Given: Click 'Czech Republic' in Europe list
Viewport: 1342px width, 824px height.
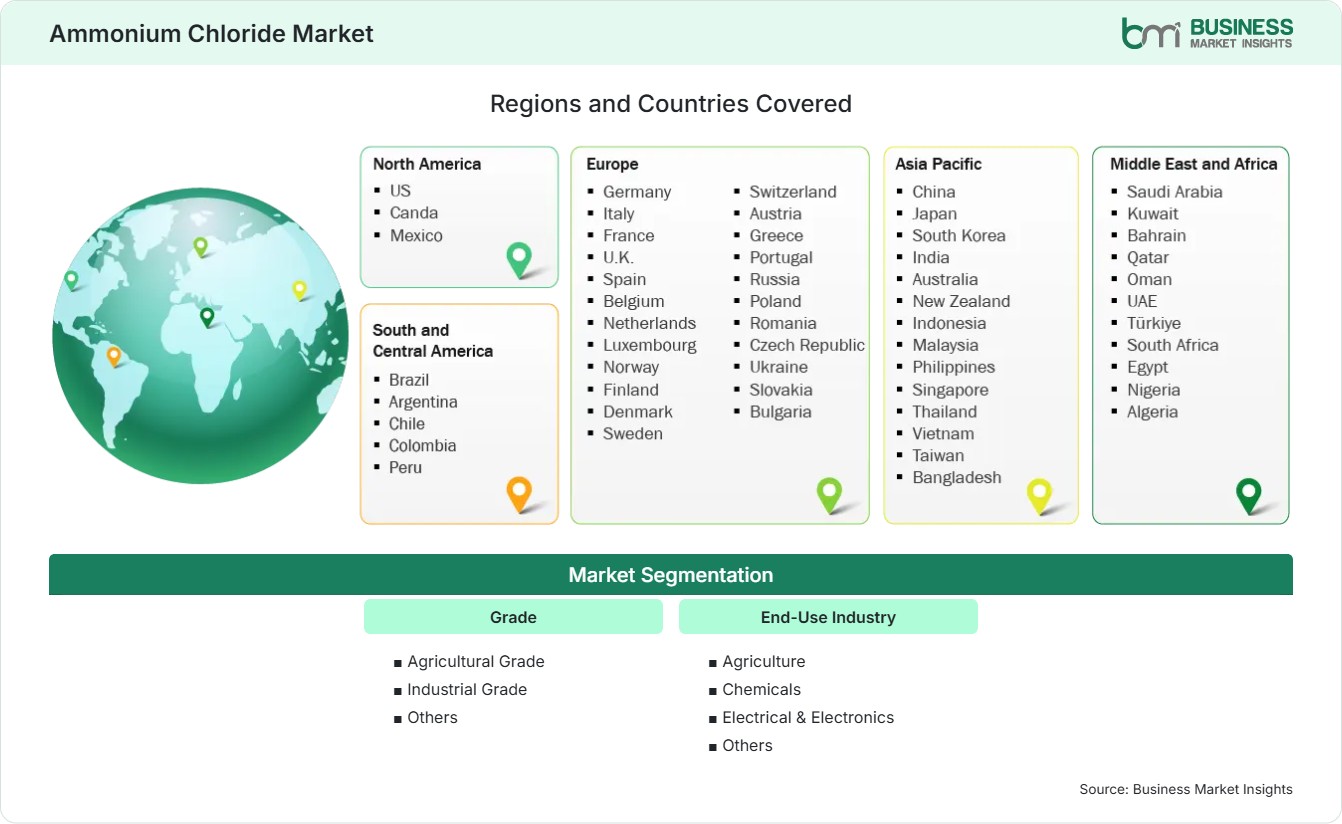Looking at the screenshot, I should click(x=807, y=345).
